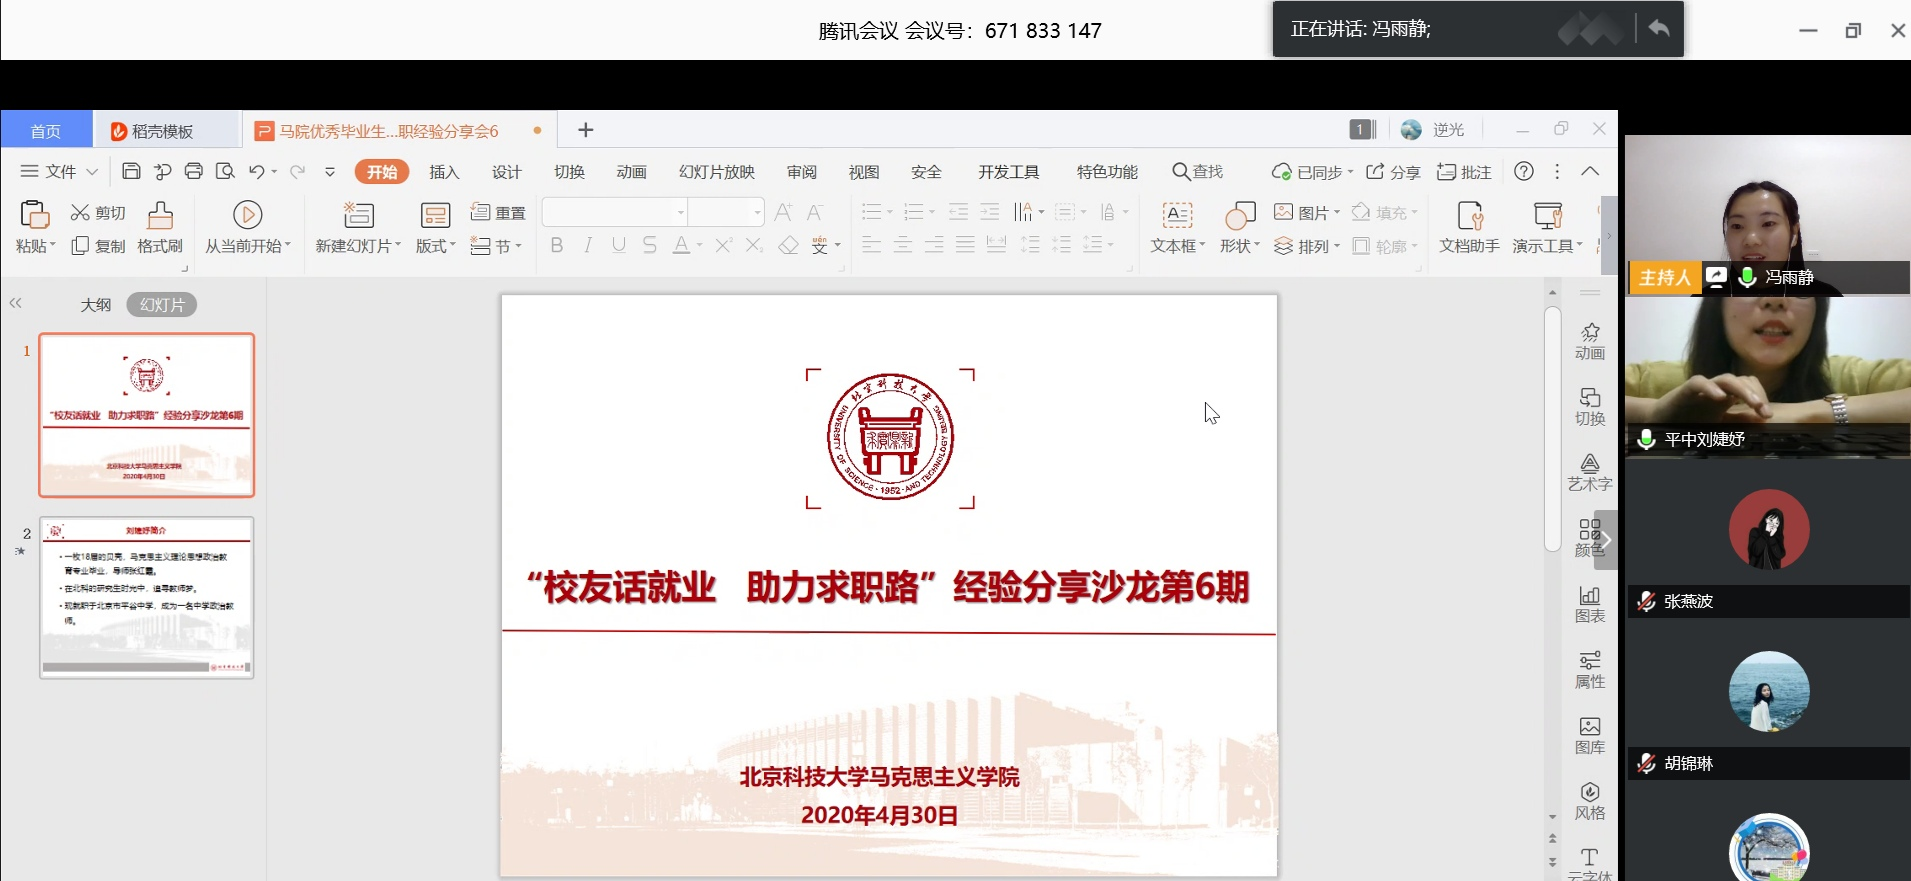Click the vertical scrollbar of slide editor

coord(1552,430)
